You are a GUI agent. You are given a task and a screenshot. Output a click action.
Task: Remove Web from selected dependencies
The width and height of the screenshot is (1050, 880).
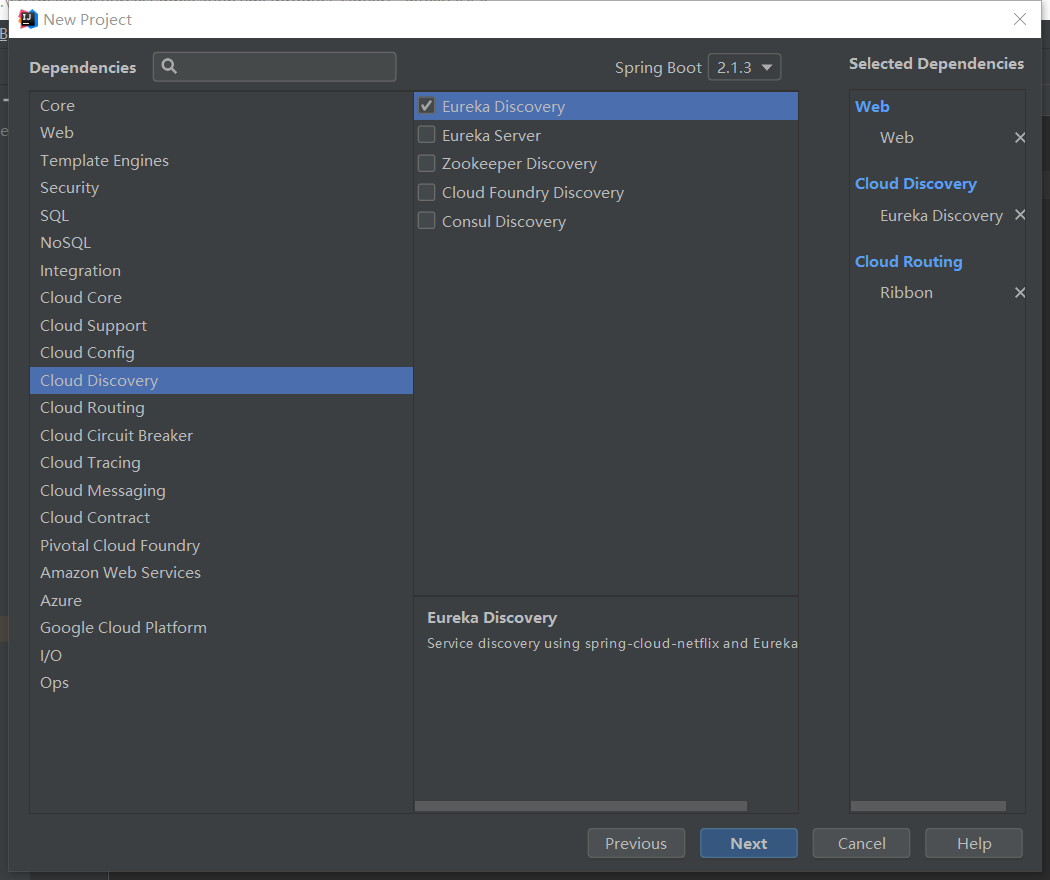coord(1020,137)
